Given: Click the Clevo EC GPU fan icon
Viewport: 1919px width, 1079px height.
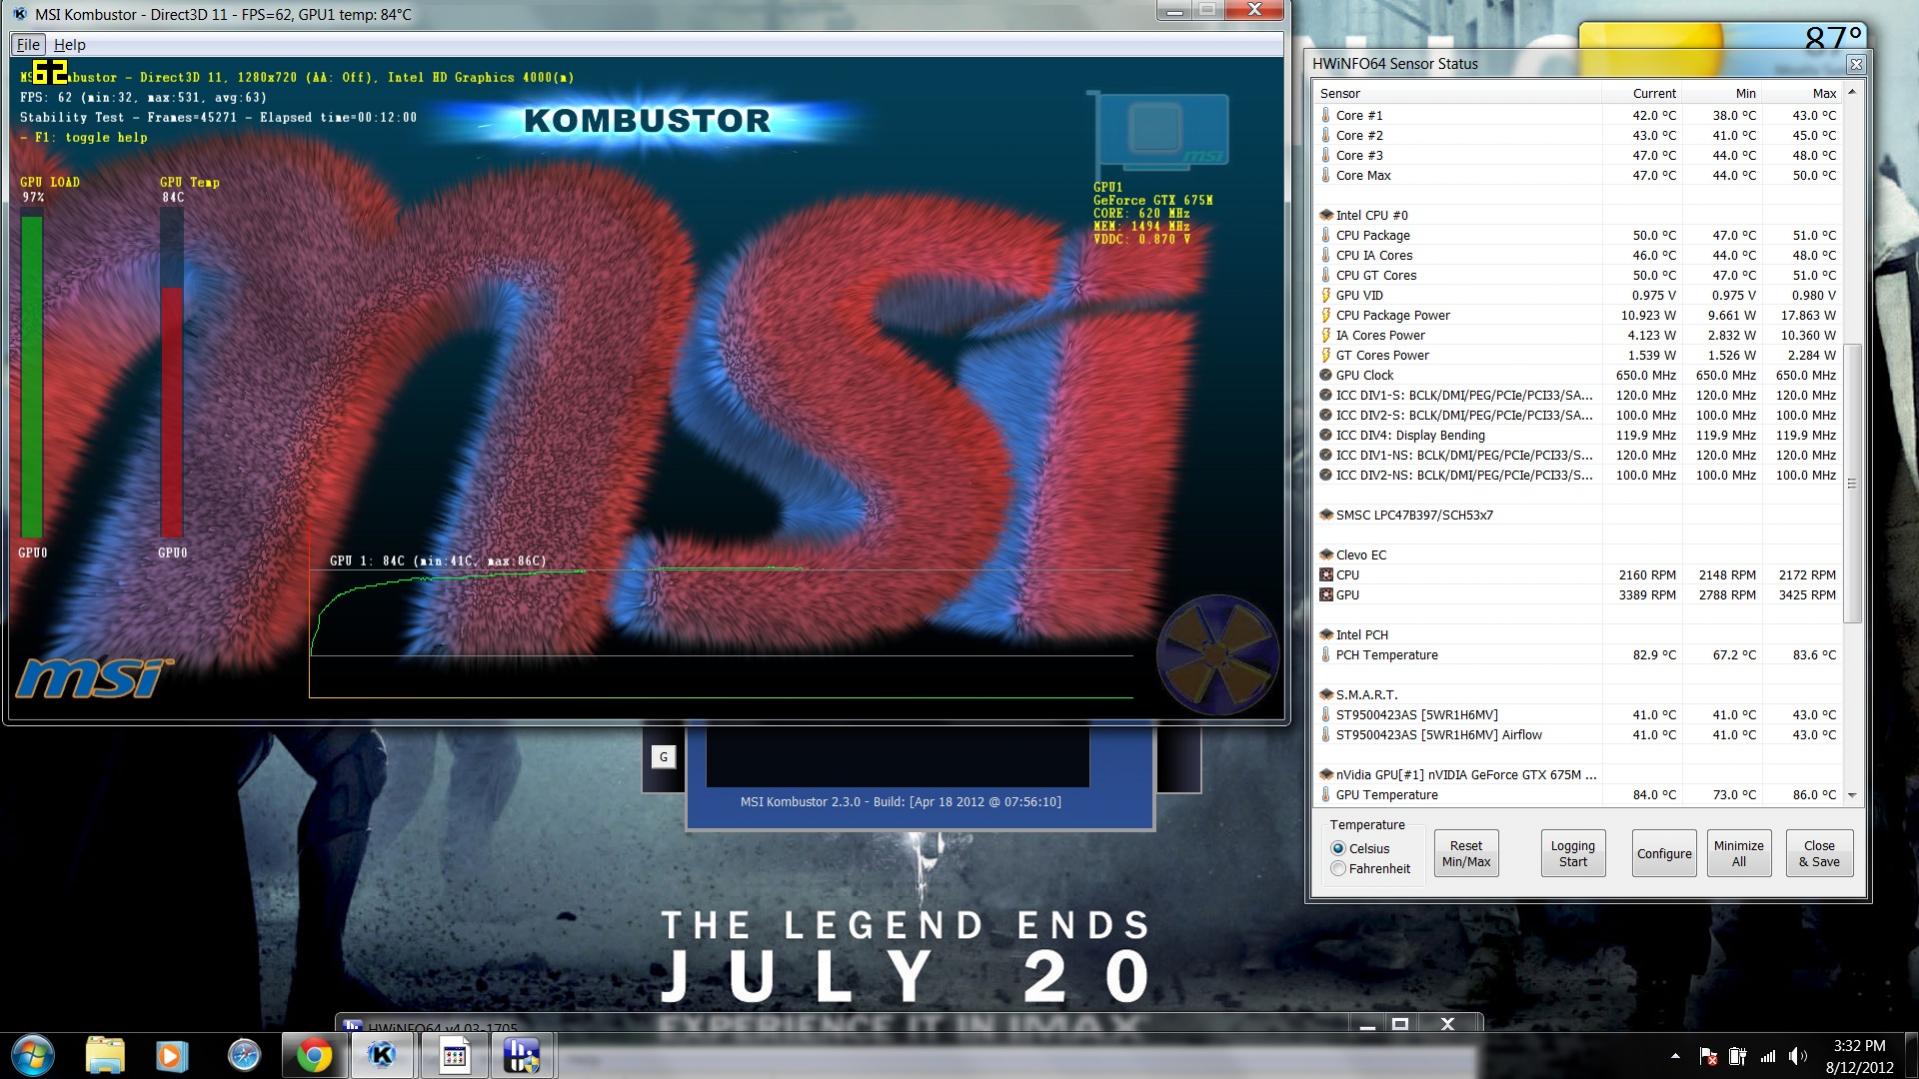Looking at the screenshot, I should pyautogui.click(x=1326, y=595).
